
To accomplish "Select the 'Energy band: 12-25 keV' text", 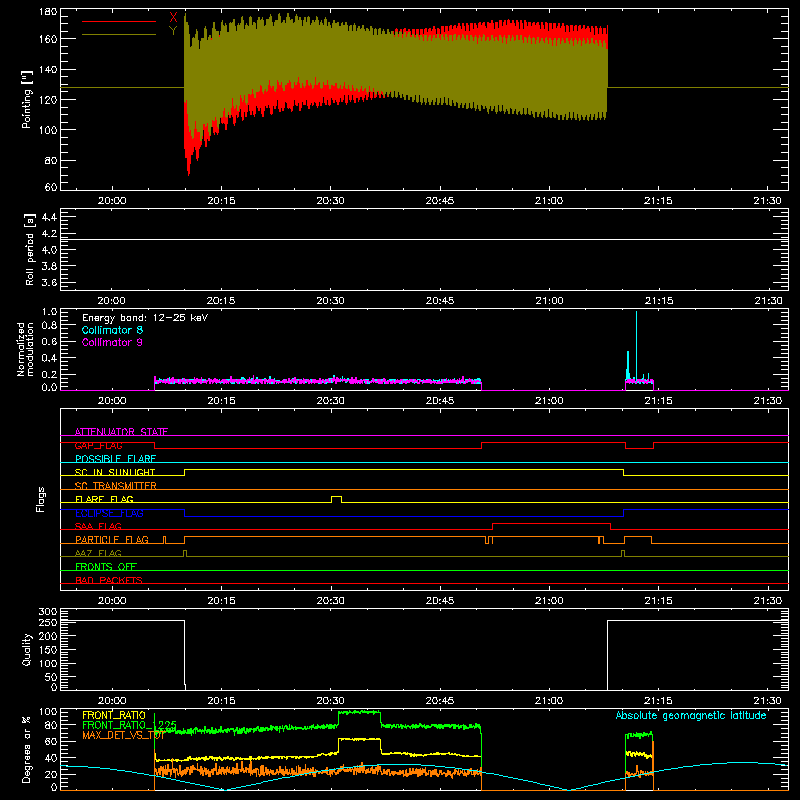I will click(145, 318).
